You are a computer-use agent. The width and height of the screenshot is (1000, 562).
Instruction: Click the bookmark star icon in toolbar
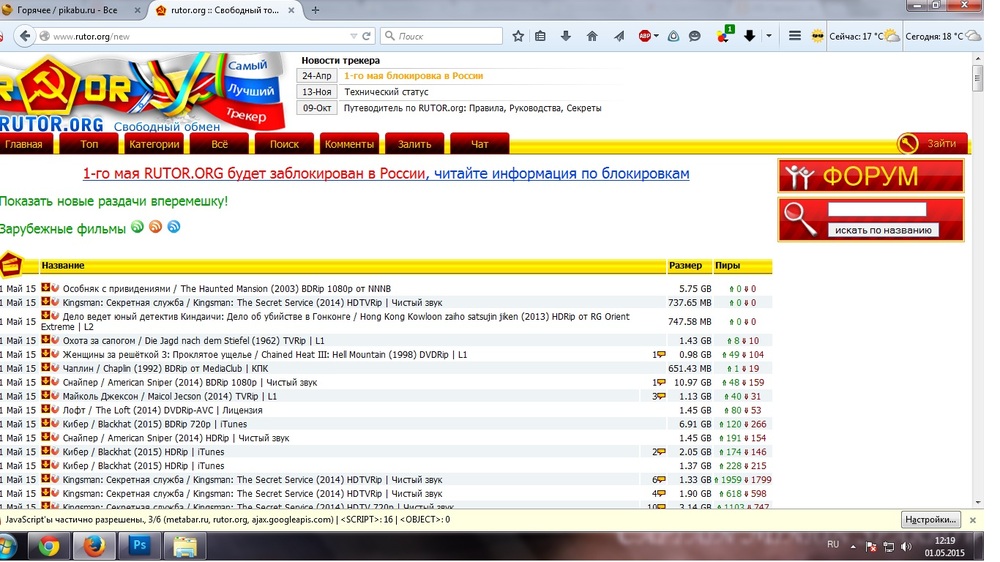click(x=518, y=36)
